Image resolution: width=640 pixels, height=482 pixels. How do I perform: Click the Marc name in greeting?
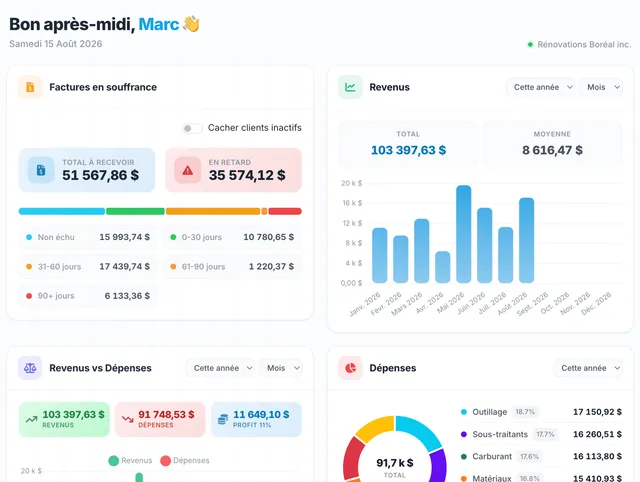tap(159, 24)
